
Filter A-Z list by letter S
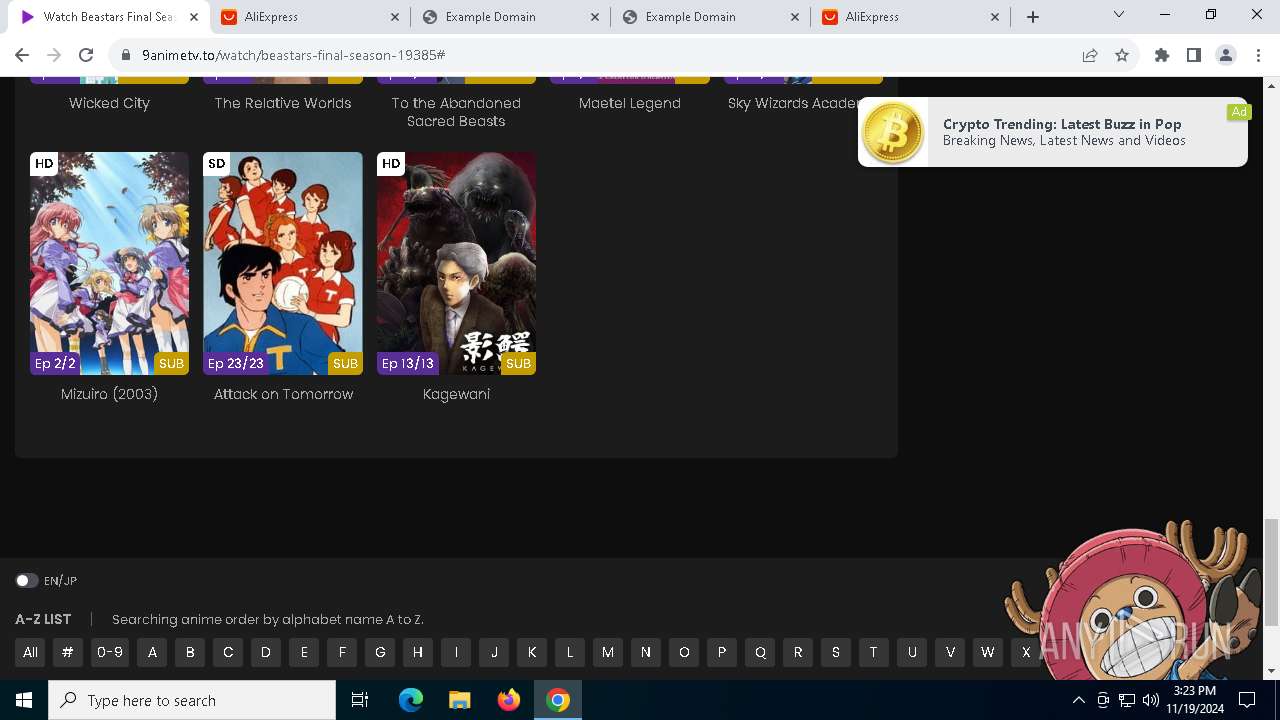coord(836,652)
